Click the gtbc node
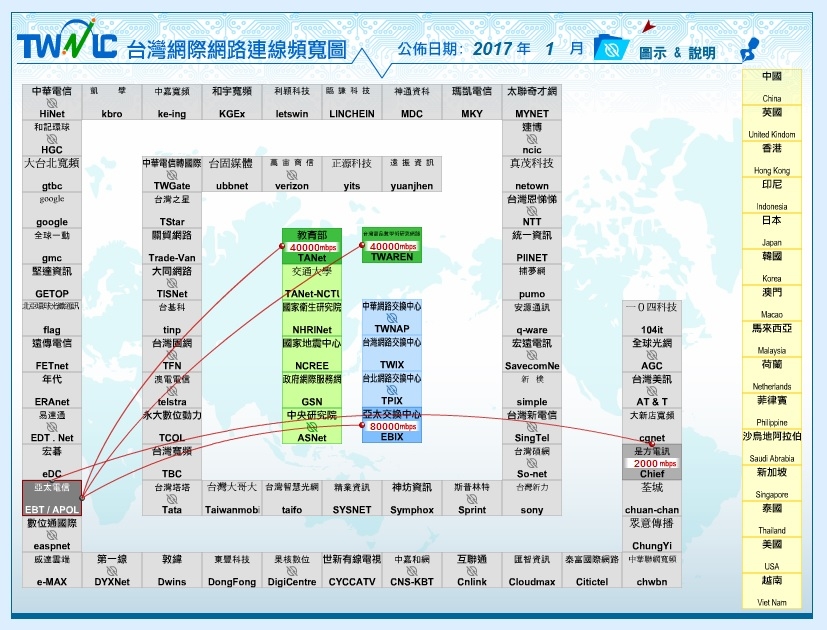 (52, 174)
